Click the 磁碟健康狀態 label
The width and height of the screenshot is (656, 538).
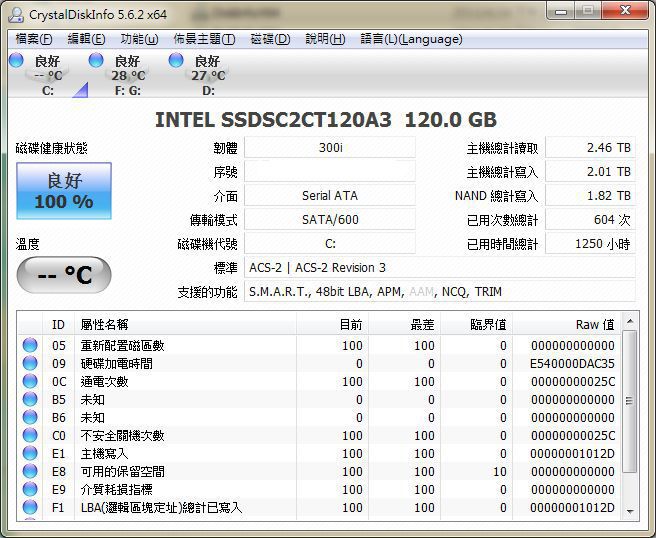pos(51,148)
